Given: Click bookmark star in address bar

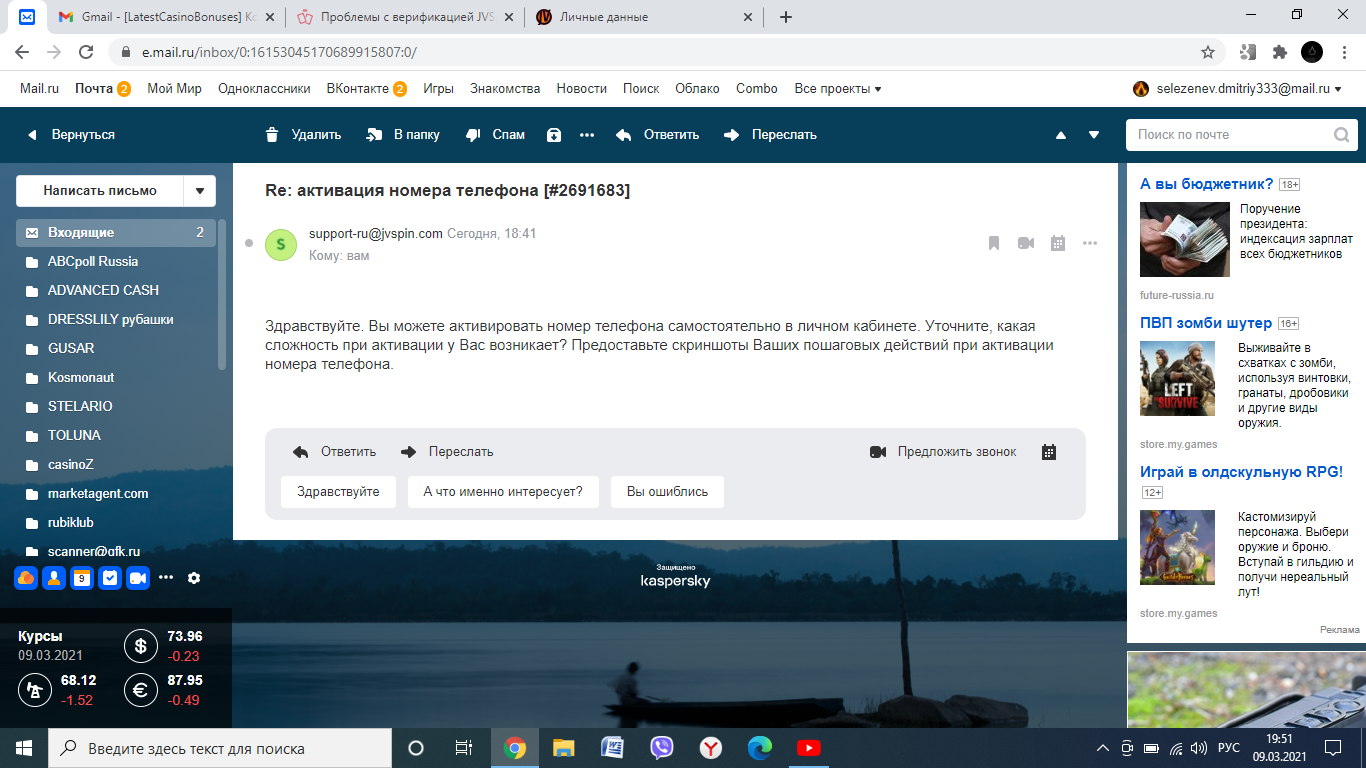Looking at the screenshot, I should 1208,52.
